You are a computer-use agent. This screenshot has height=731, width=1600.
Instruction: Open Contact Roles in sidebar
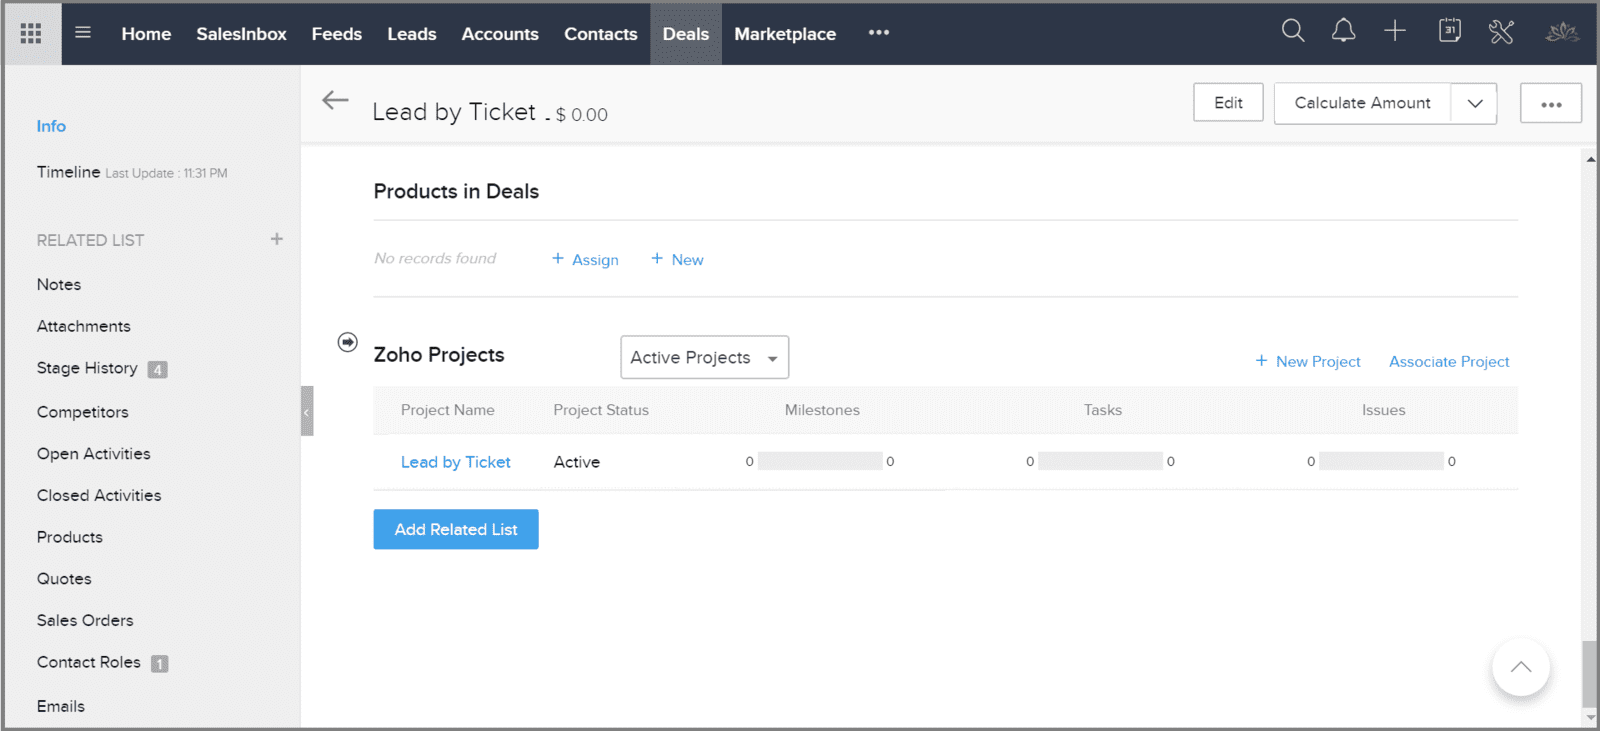pos(89,662)
